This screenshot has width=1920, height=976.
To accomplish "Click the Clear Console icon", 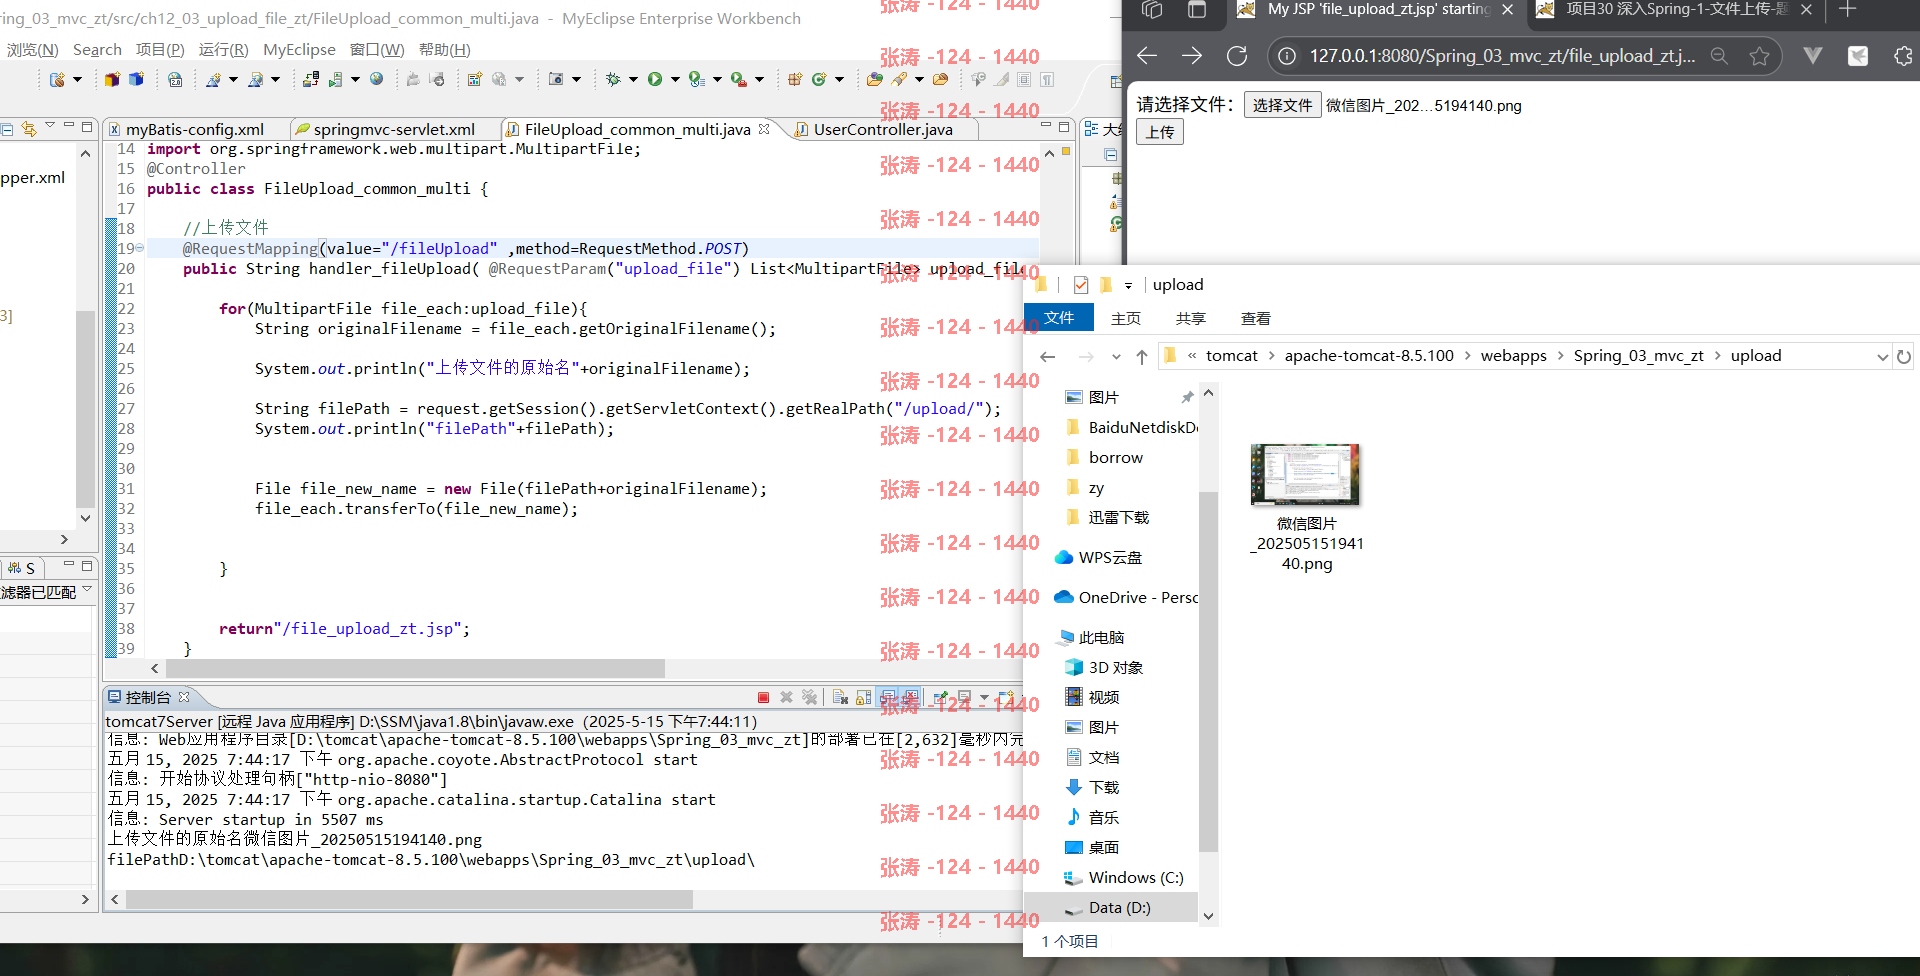I will pyautogui.click(x=840, y=697).
